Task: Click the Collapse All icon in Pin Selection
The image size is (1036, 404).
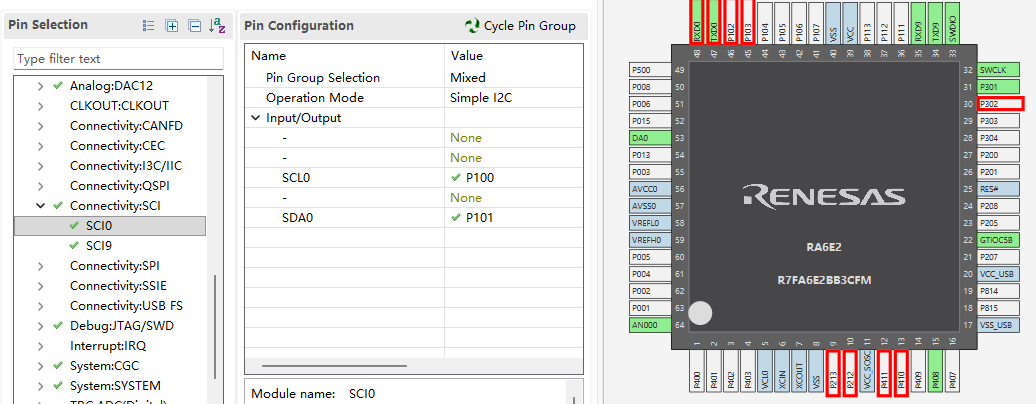Action: (194, 26)
